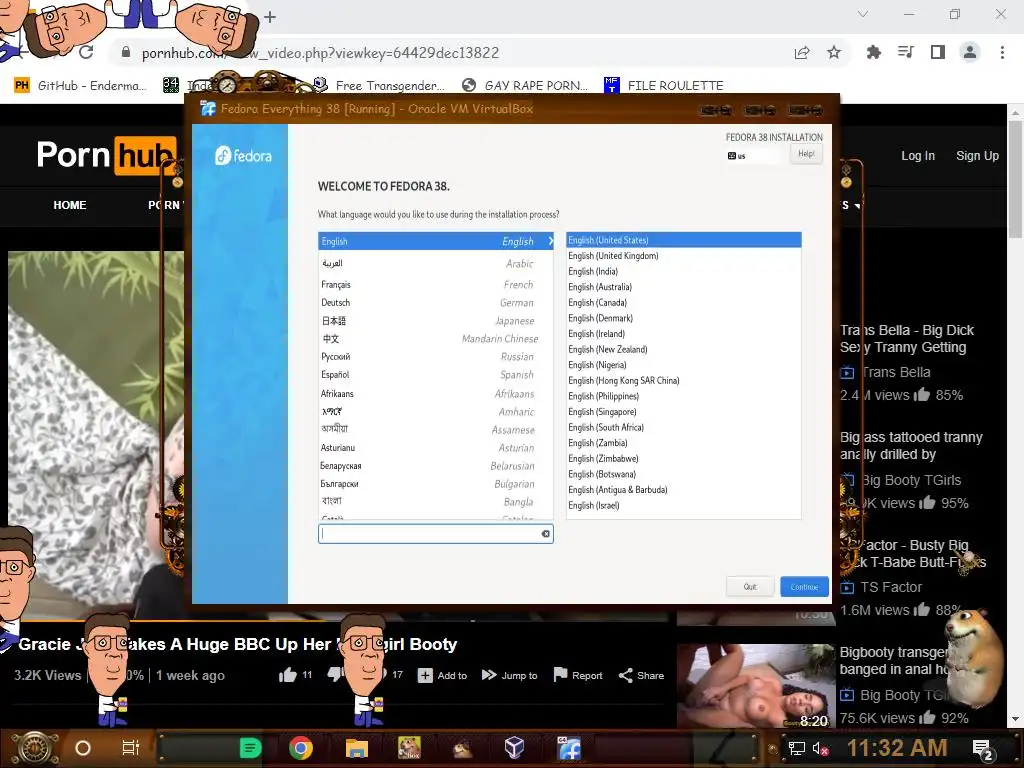Click the Report flag below the video
The height and width of the screenshot is (768, 1024).
(x=578, y=675)
